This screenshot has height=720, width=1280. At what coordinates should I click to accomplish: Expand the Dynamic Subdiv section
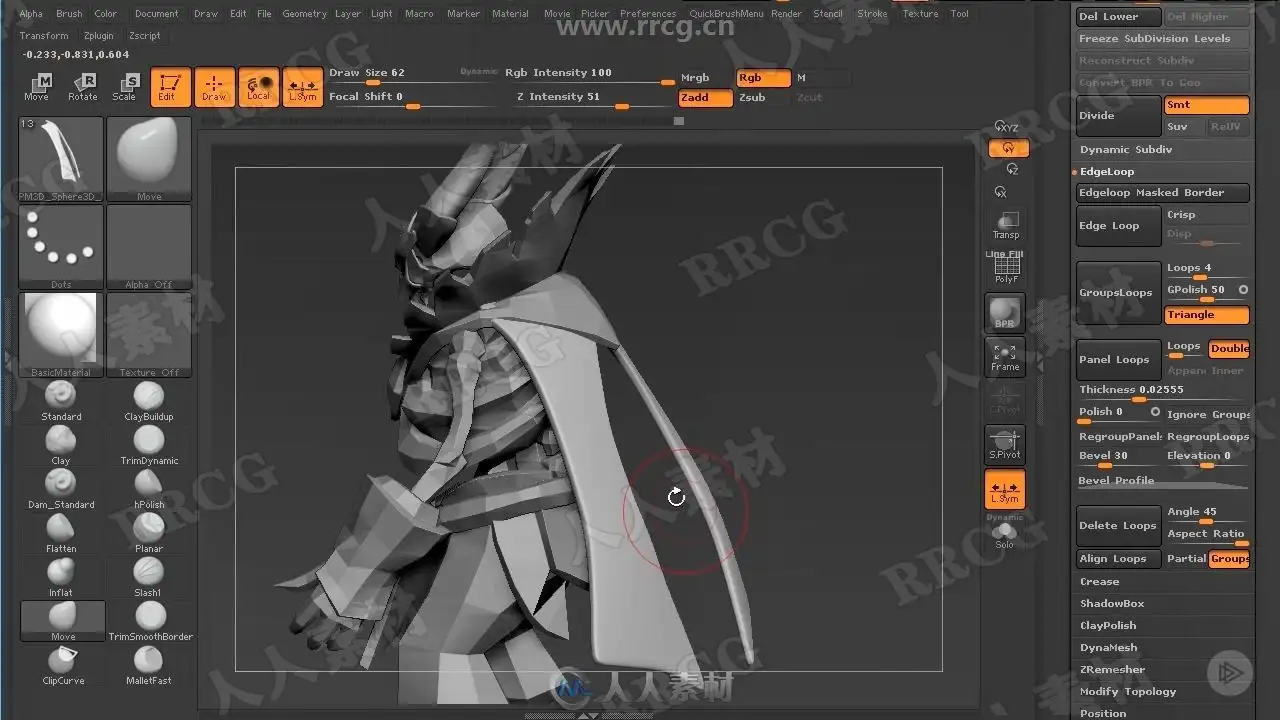1126,150
